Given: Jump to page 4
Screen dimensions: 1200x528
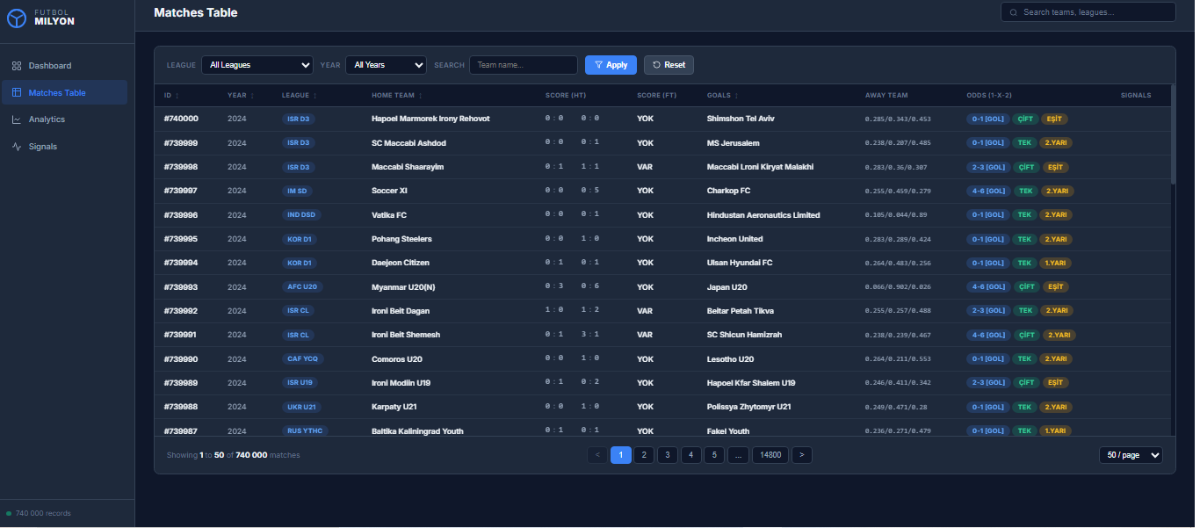Looking at the screenshot, I should click(691, 455).
